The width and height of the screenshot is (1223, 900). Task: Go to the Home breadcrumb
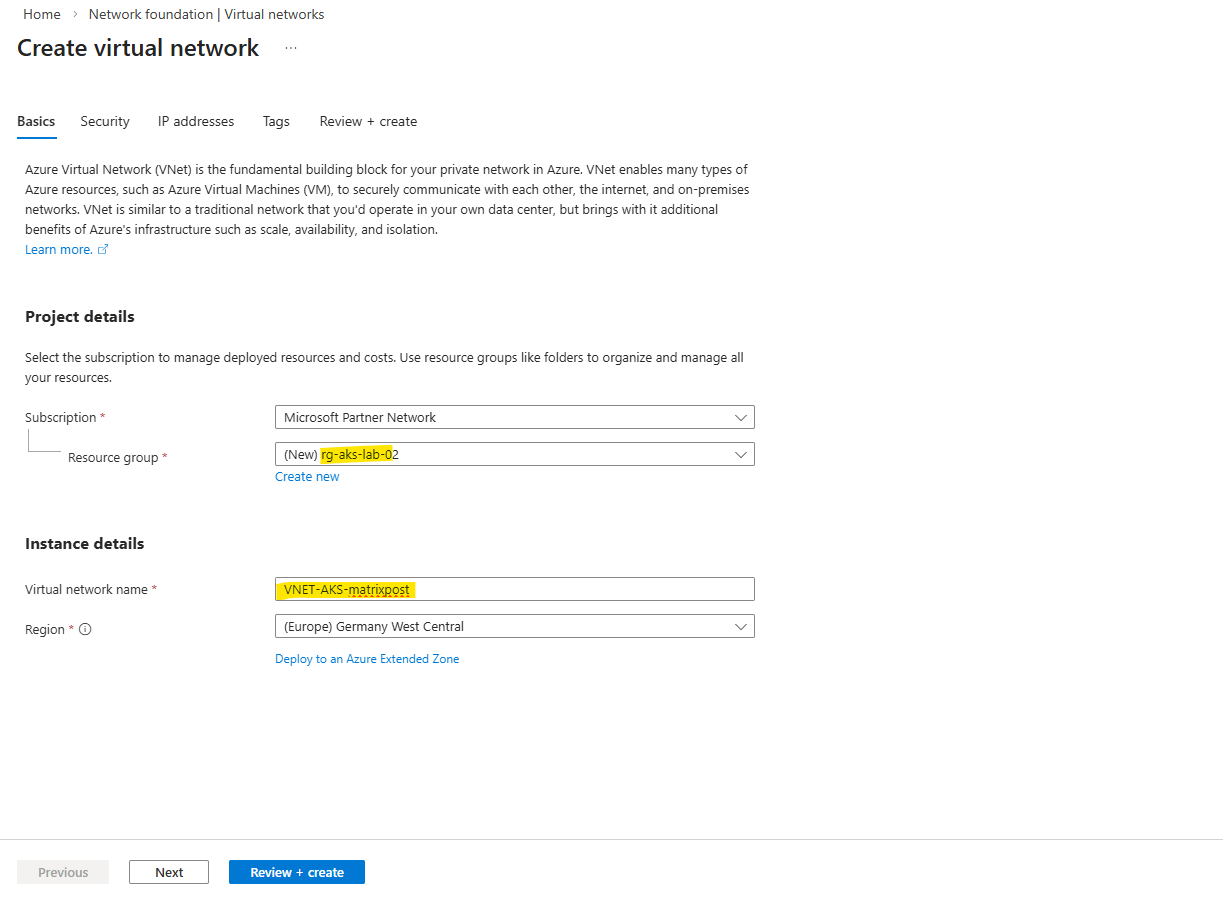(x=42, y=14)
